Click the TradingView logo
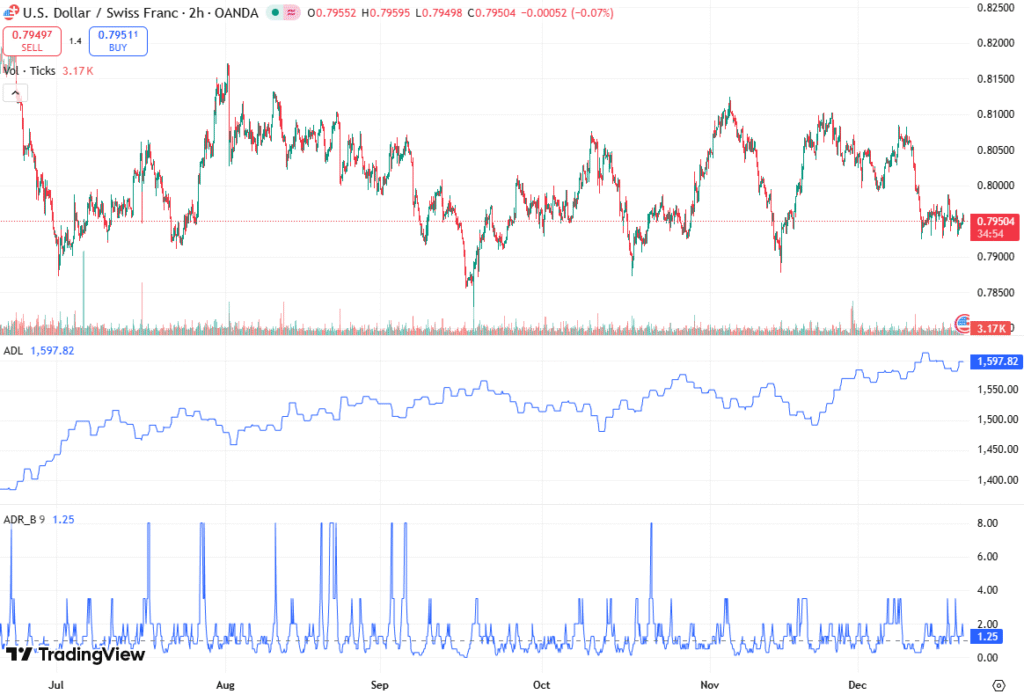Viewport: 1024px width, 694px height. coord(76,654)
